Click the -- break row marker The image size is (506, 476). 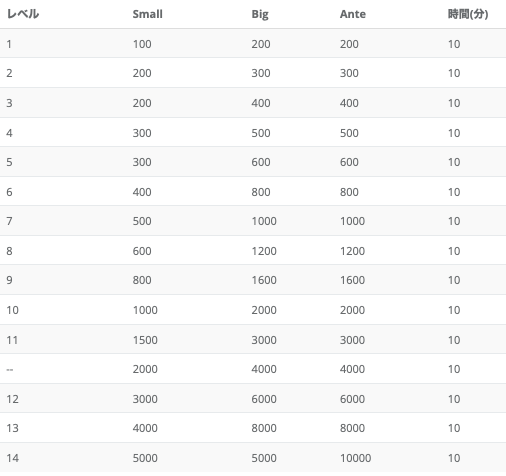click(10, 369)
